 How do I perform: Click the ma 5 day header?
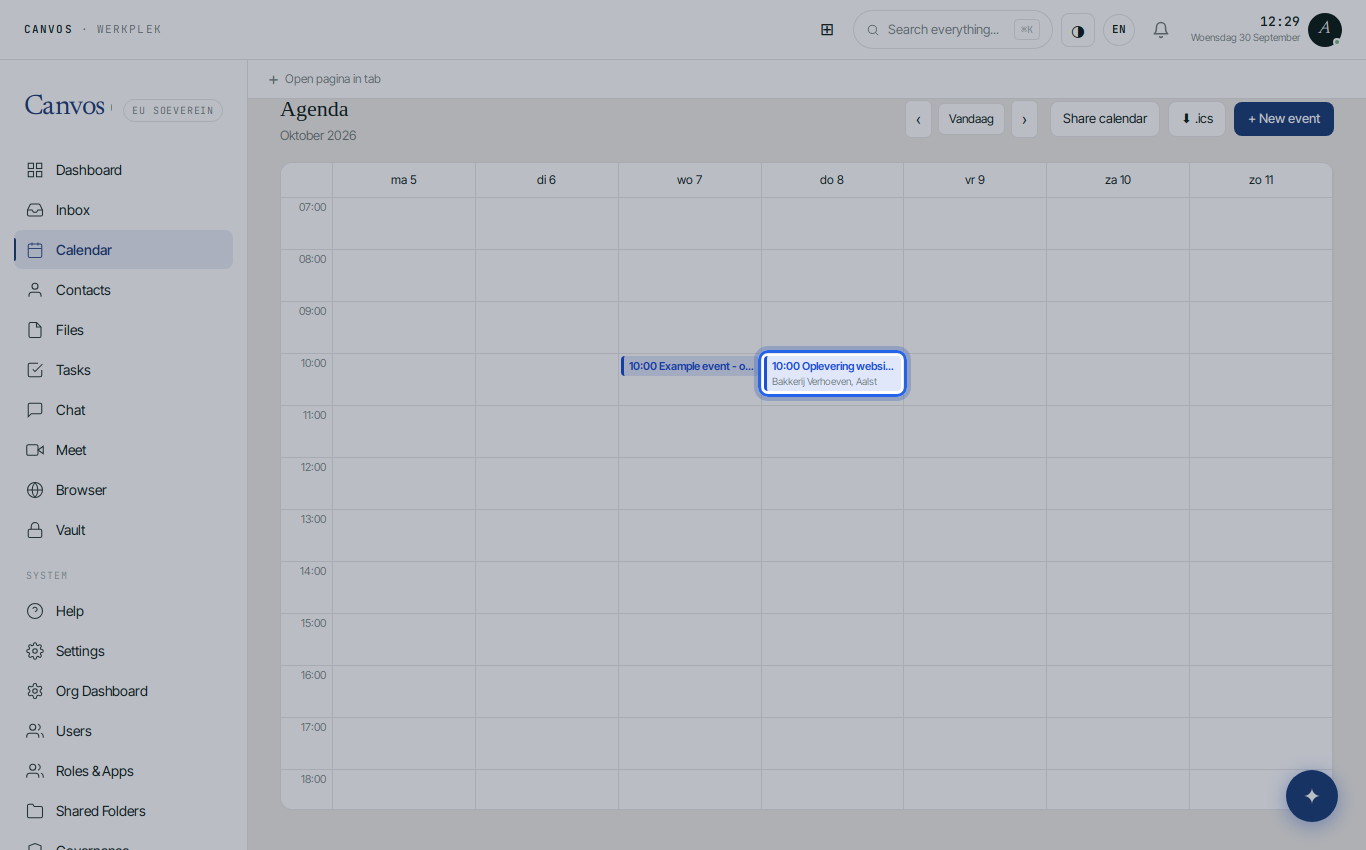tap(404, 180)
